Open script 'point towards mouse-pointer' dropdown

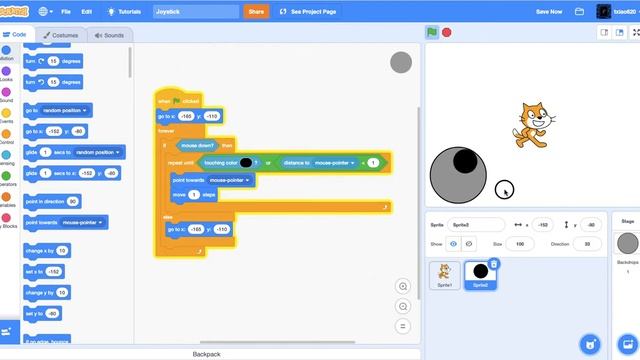pyautogui.click(x=229, y=180)
